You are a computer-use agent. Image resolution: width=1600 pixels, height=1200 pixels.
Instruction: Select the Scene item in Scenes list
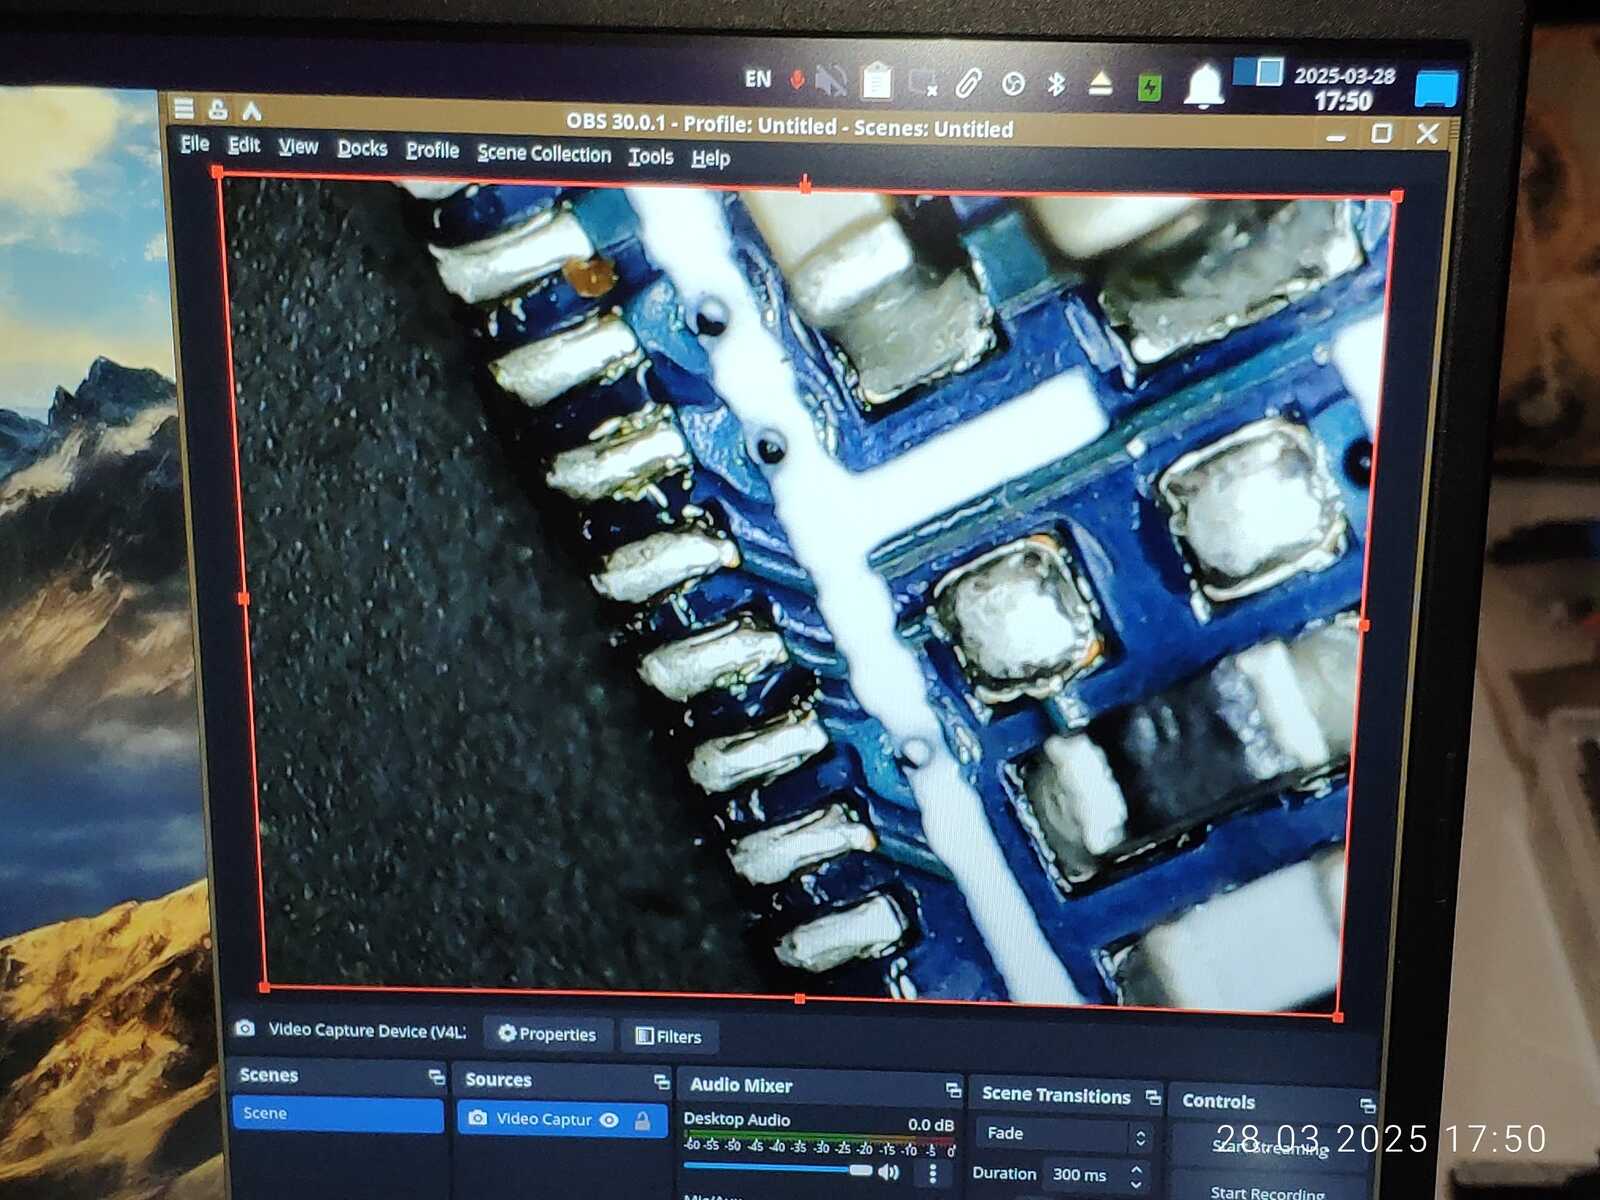(x=337, y=1114)
